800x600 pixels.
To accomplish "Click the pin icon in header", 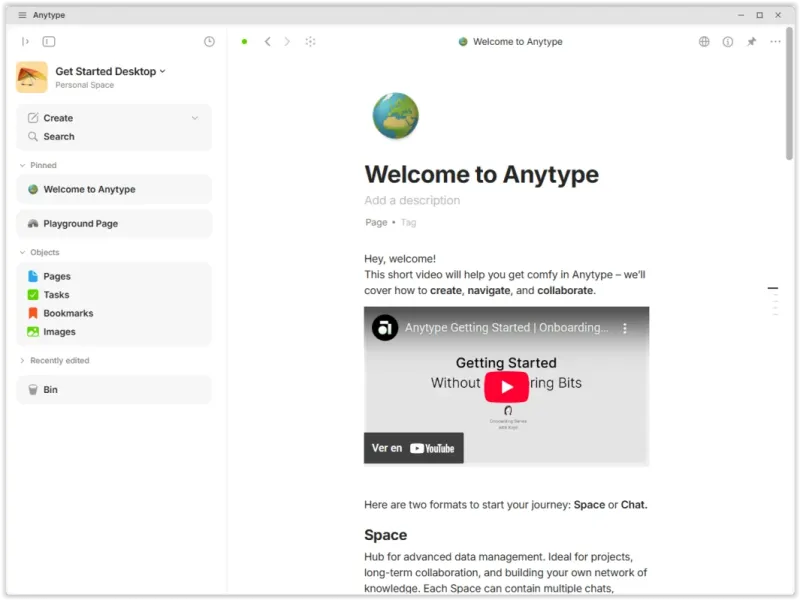I will tap(752, 41).
